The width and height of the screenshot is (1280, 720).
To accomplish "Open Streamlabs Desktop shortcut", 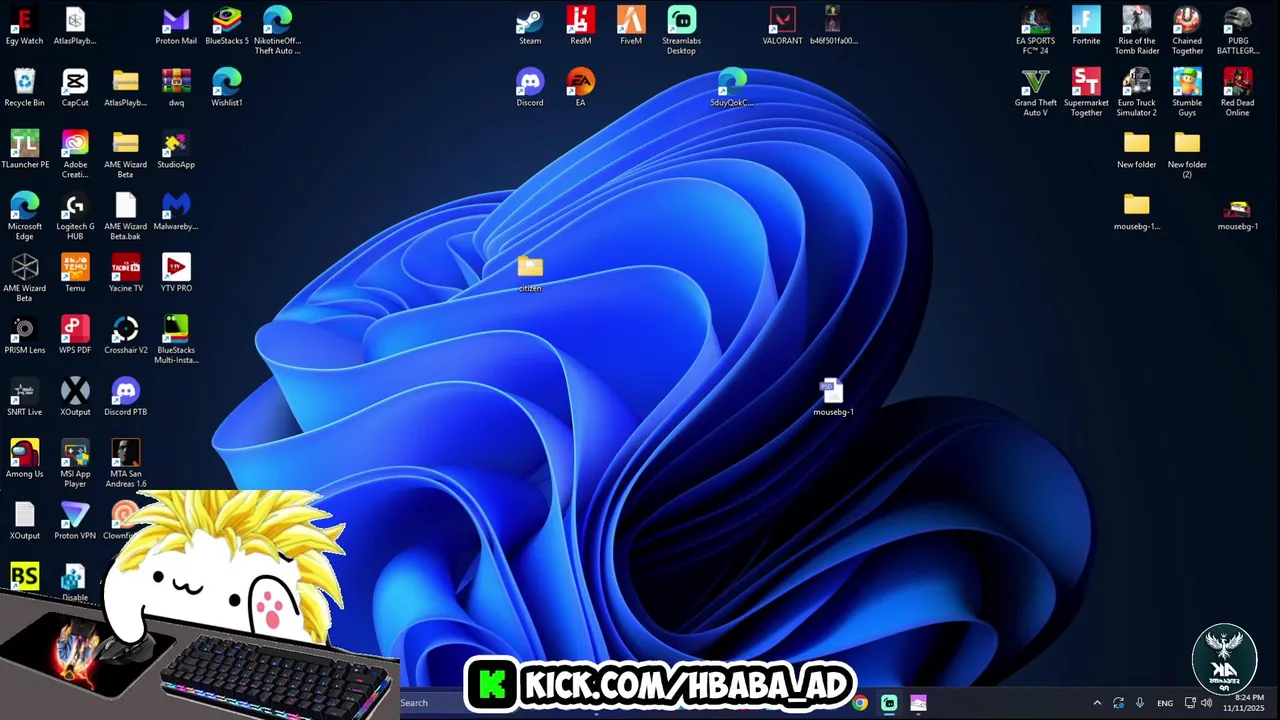I will (681, 31).
